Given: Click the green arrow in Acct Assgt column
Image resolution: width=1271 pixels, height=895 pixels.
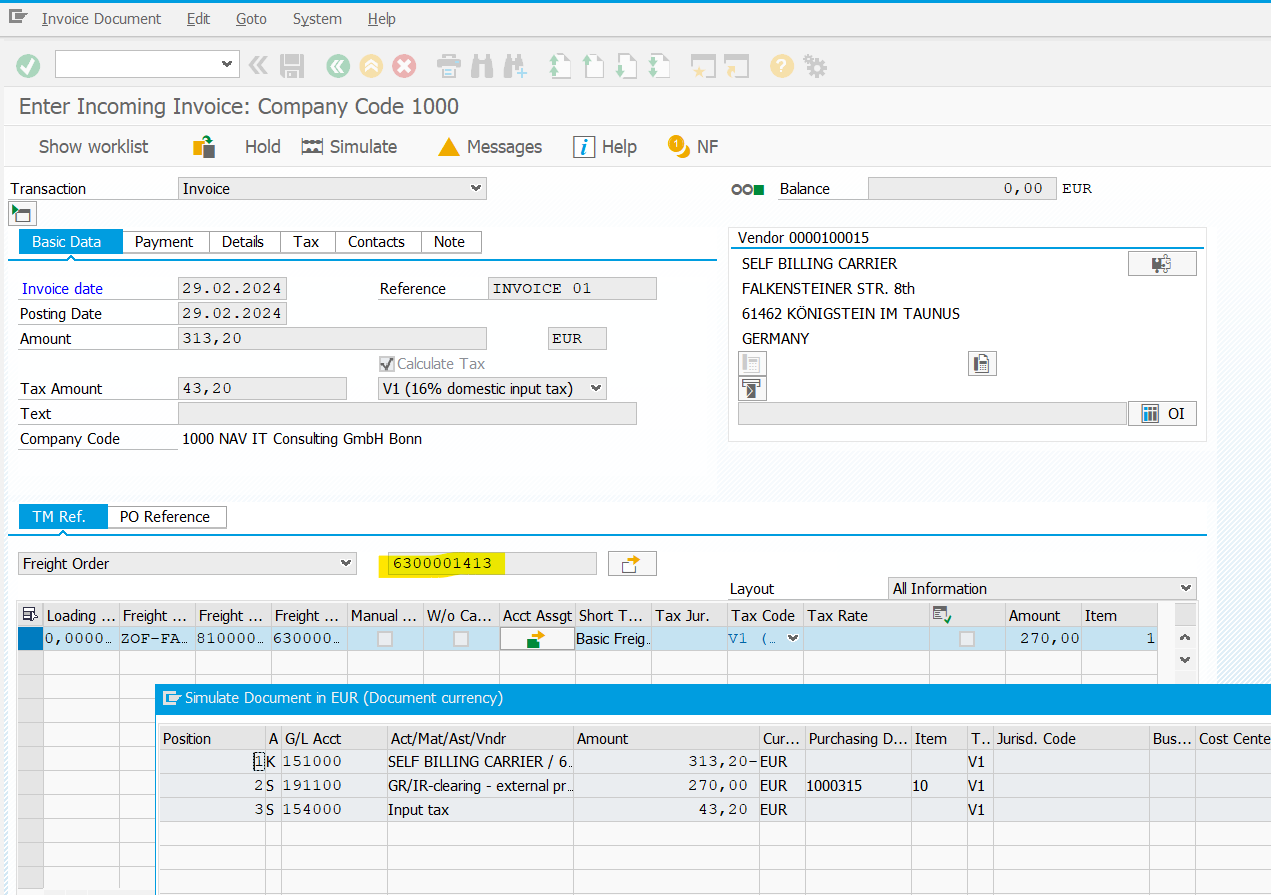Looking at the screenshot, I should pyautogui.click(x=536, y=637).
